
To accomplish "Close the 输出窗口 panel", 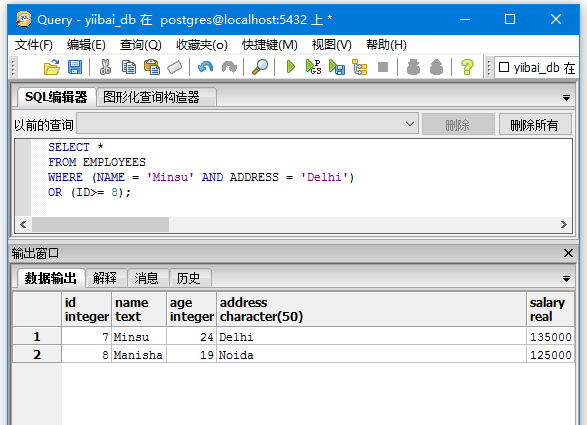I will pos(568,253).
